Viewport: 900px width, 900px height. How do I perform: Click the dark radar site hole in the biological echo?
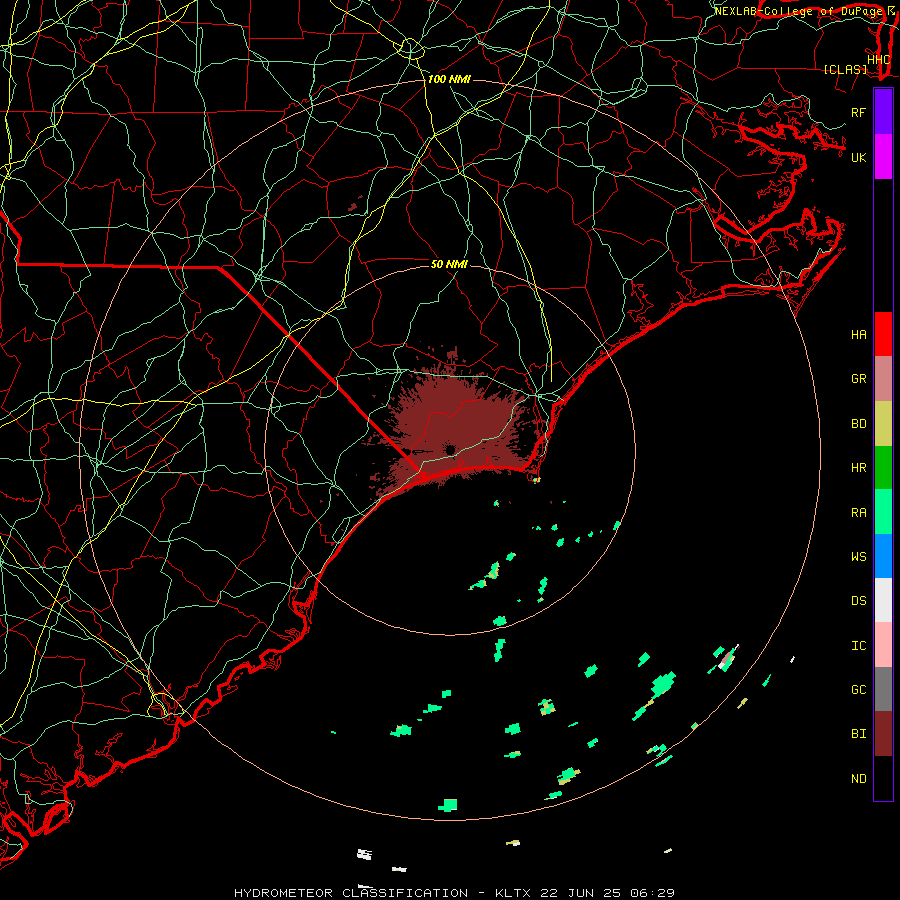click(x=449, y=449)
